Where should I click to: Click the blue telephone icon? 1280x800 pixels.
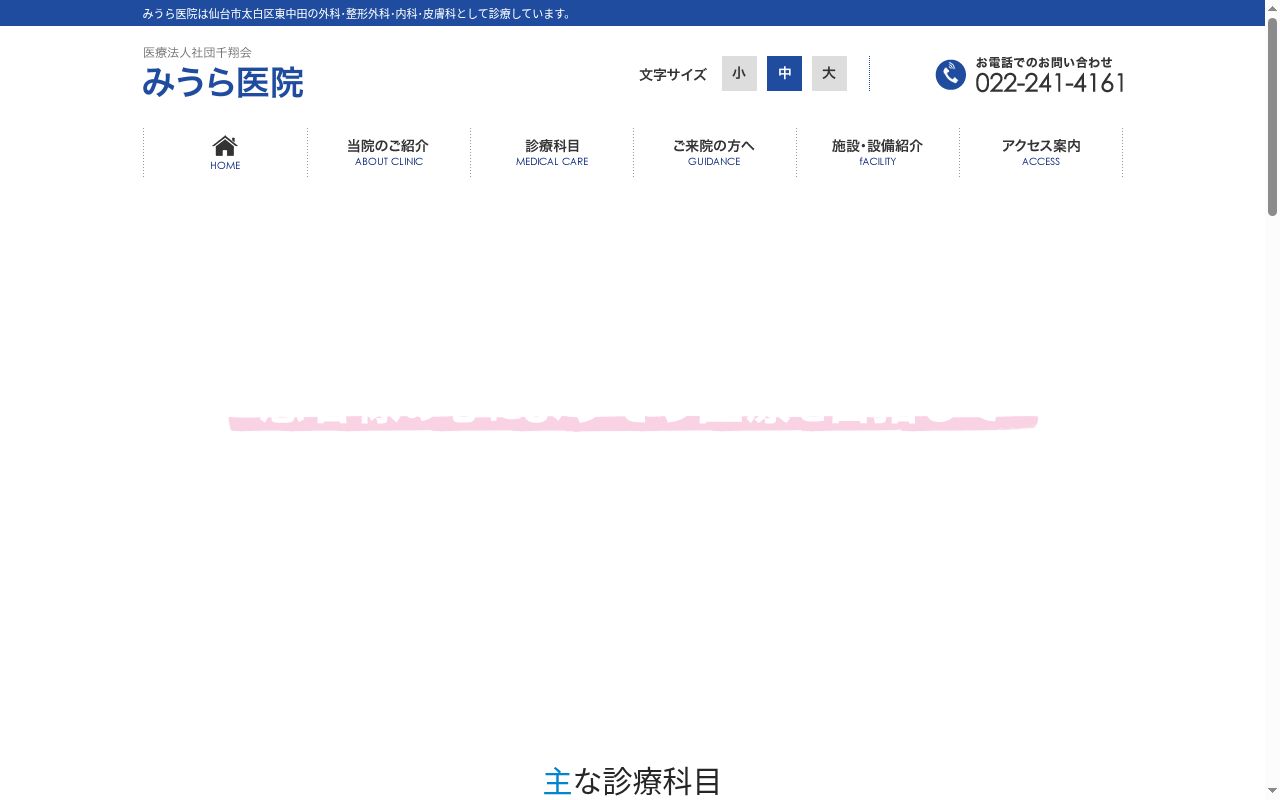coord(950,75)
